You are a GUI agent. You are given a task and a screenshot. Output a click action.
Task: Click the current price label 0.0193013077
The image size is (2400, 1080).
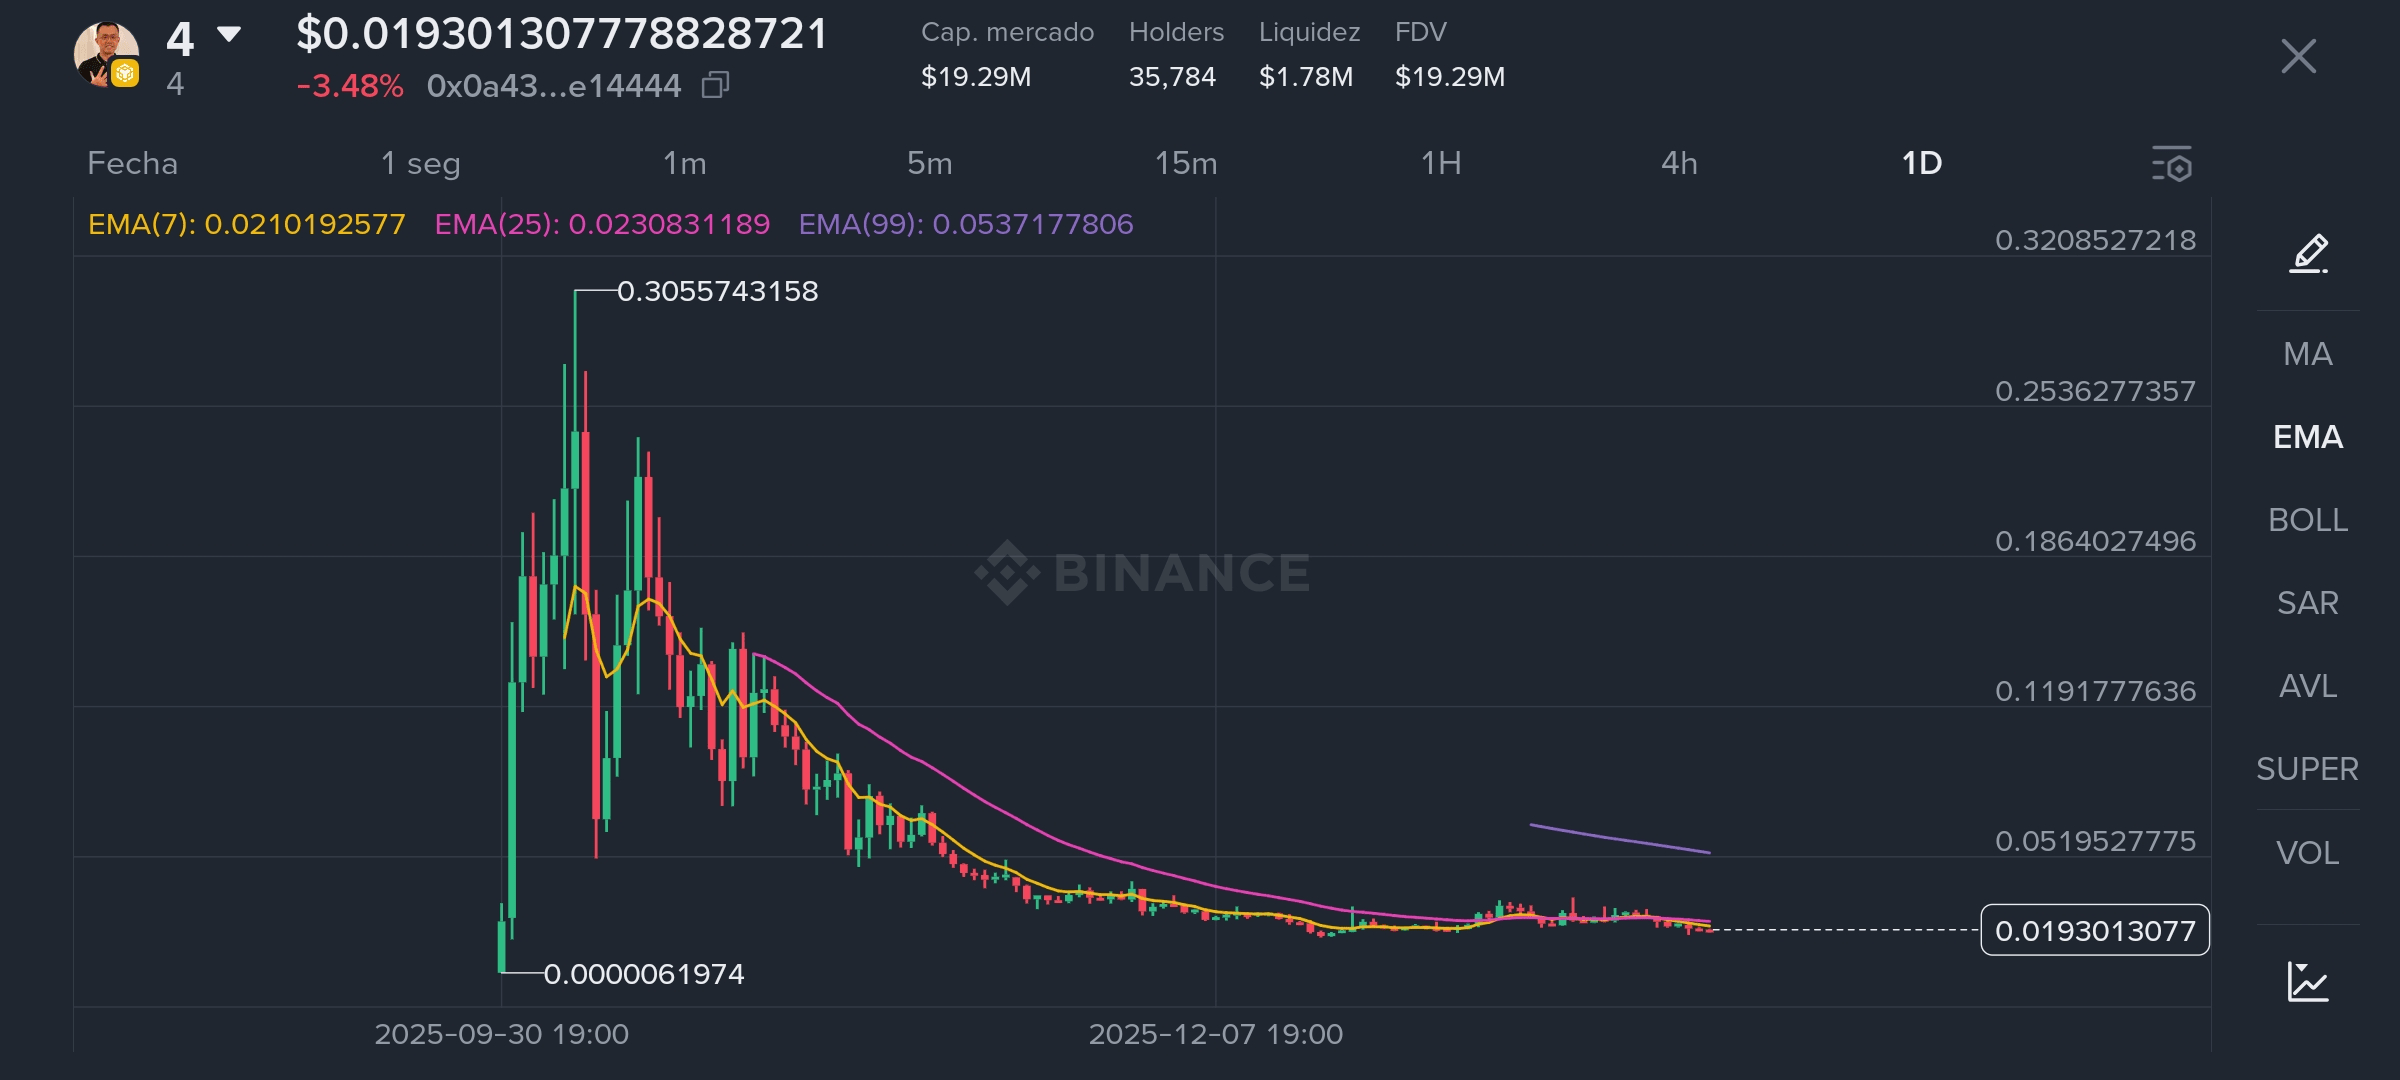(2095, 930)
